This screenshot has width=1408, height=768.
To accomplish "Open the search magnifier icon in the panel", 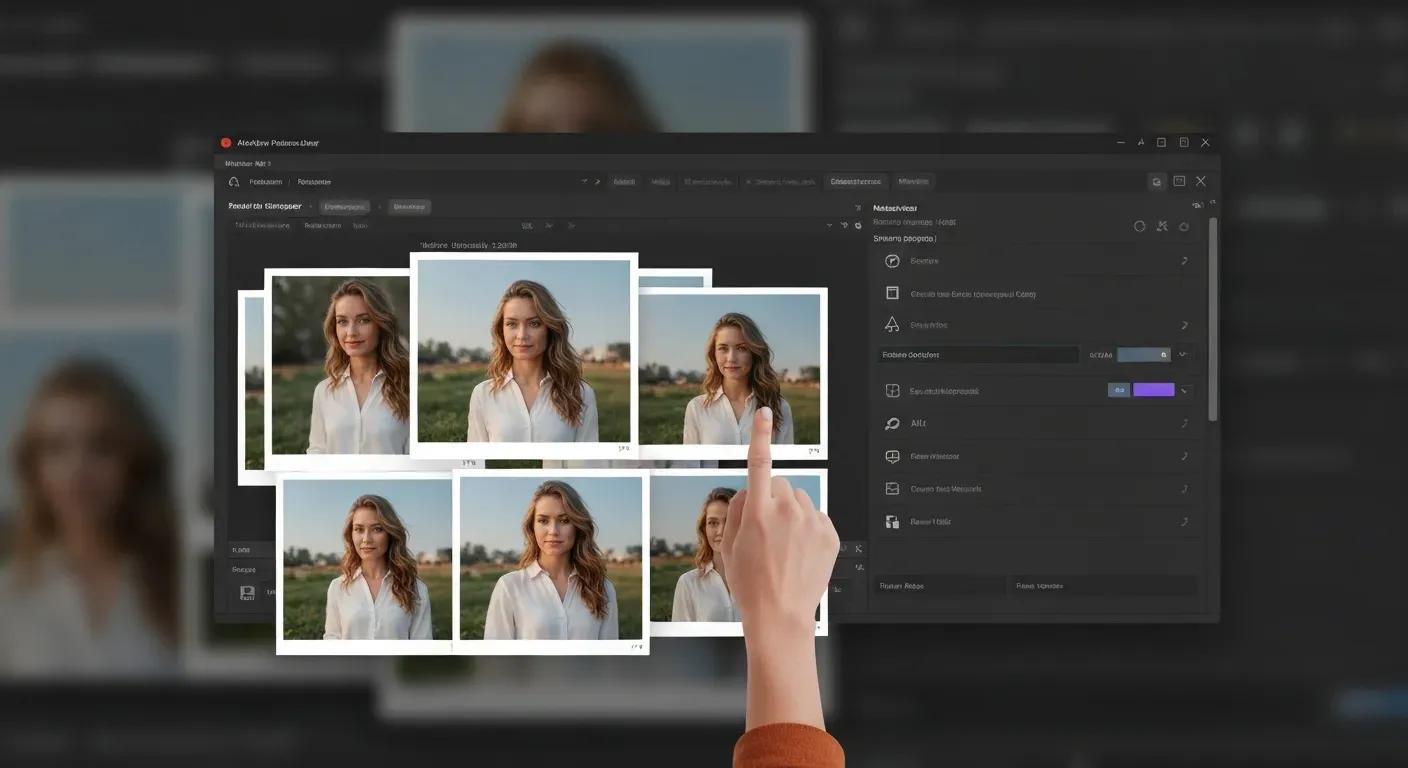I will click(x=891, y=423).
